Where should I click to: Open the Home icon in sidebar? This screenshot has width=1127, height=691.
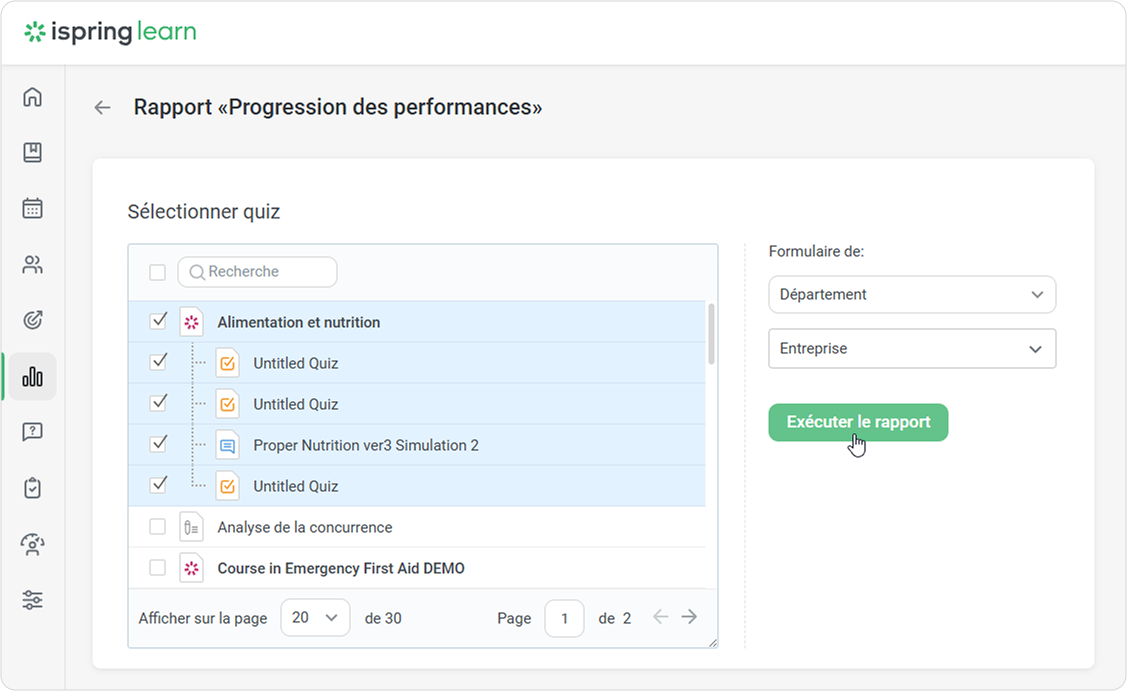(33, 97)
